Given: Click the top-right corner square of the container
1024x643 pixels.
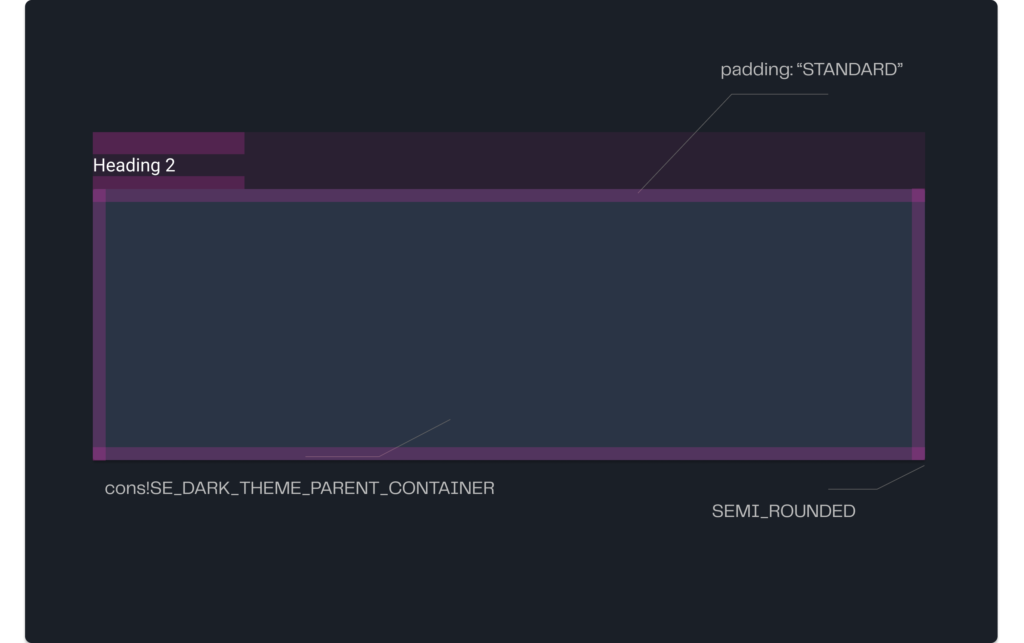Looking at the screenshot, I should [x=919, y=196].
